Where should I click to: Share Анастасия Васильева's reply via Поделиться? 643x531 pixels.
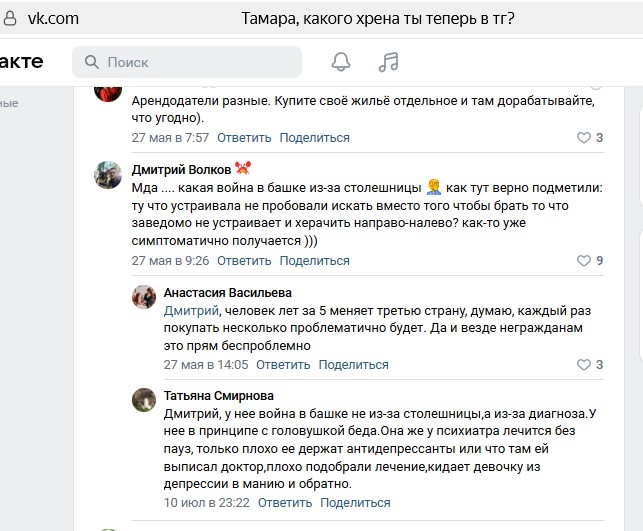354,365
